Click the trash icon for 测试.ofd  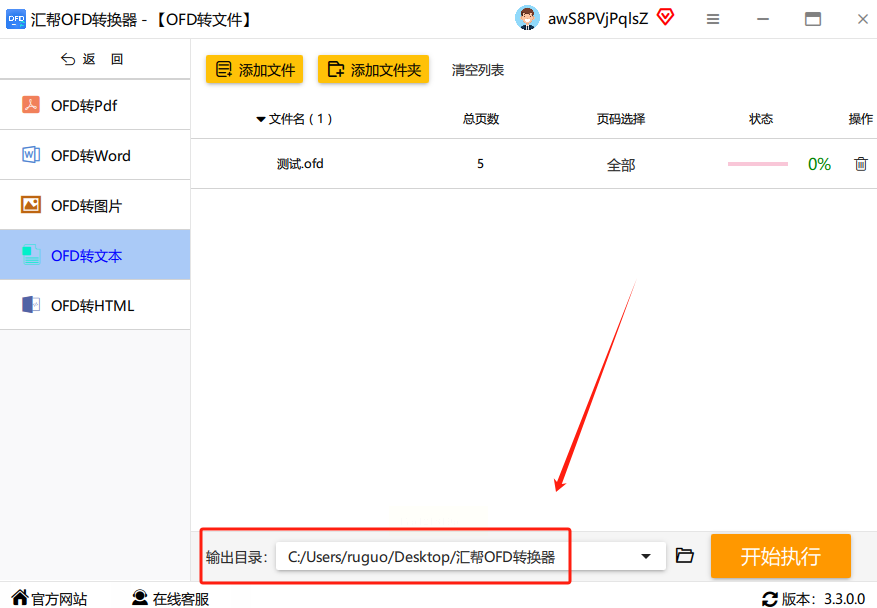[x=861, y=164]
